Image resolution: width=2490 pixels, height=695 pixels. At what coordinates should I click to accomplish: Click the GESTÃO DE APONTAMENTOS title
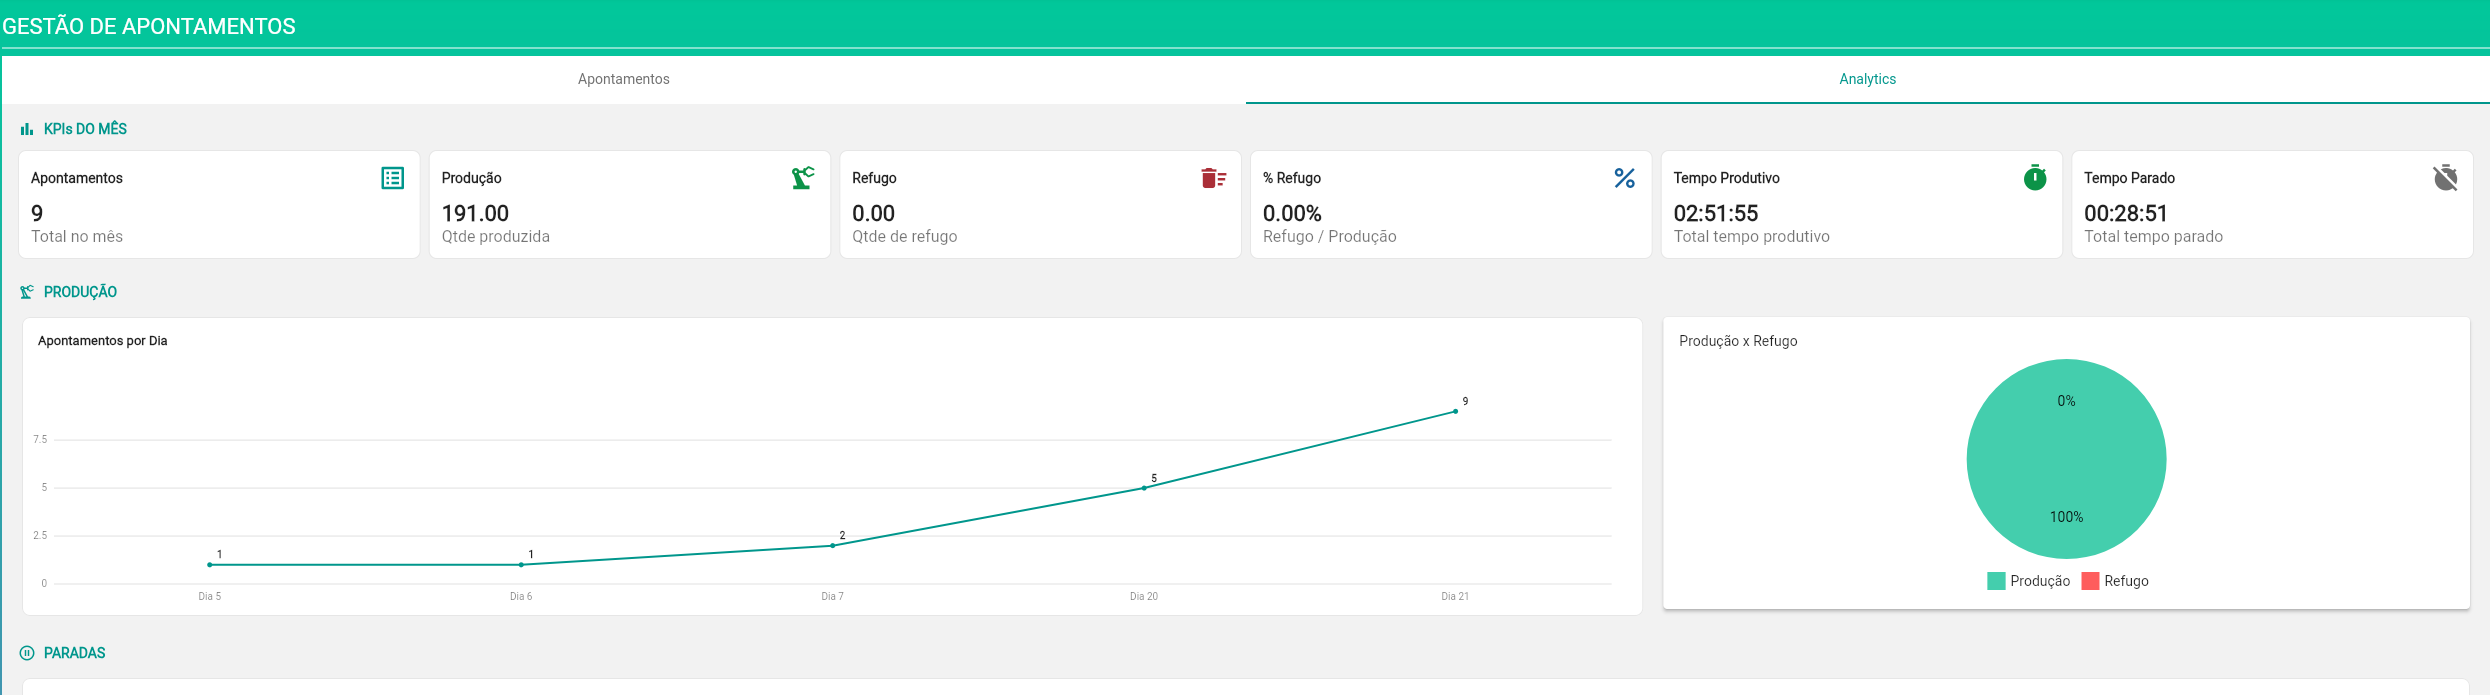(x=149, y=27)
